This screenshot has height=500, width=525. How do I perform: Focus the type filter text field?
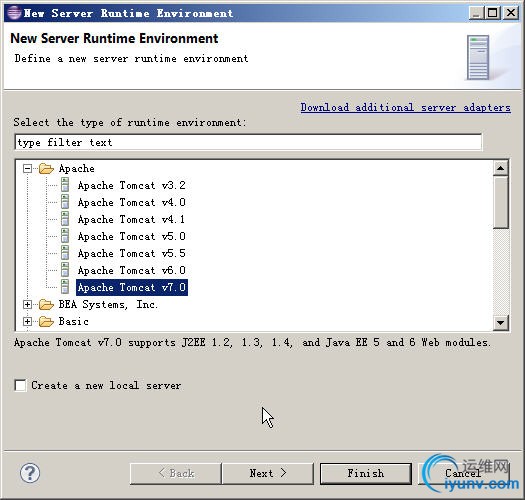pos(248,142)
